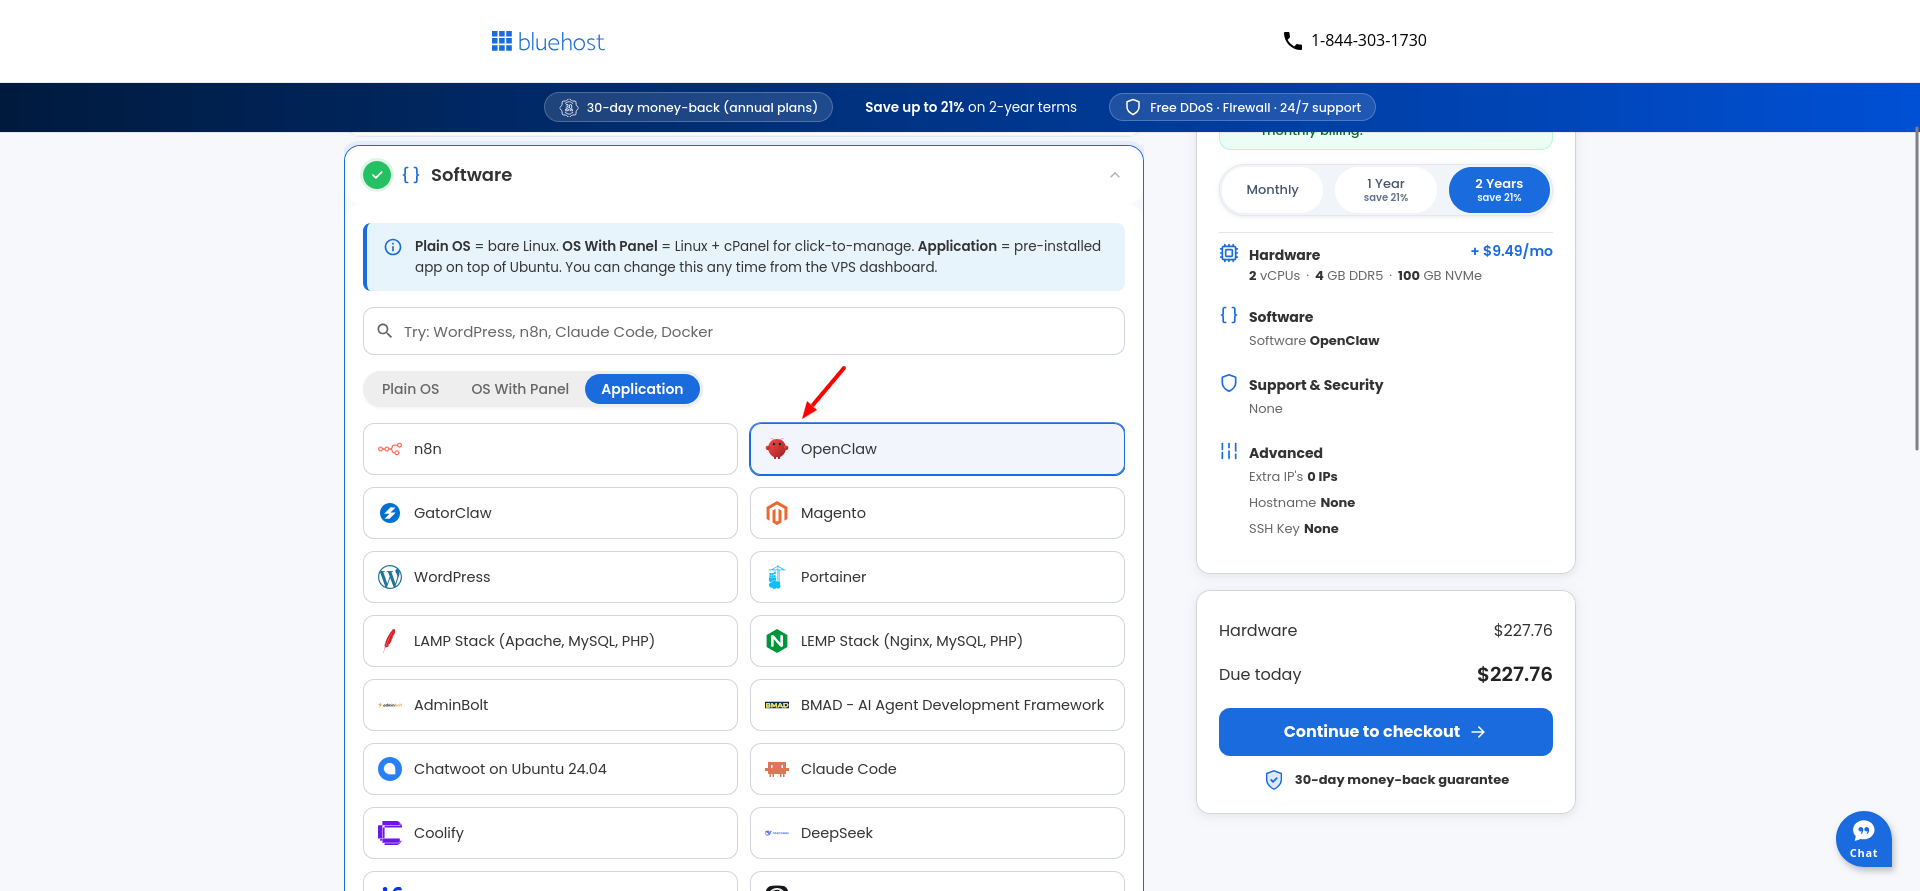Click SSH Key None in summary
The image size is (1920, 891).
tap(1293, 529)
